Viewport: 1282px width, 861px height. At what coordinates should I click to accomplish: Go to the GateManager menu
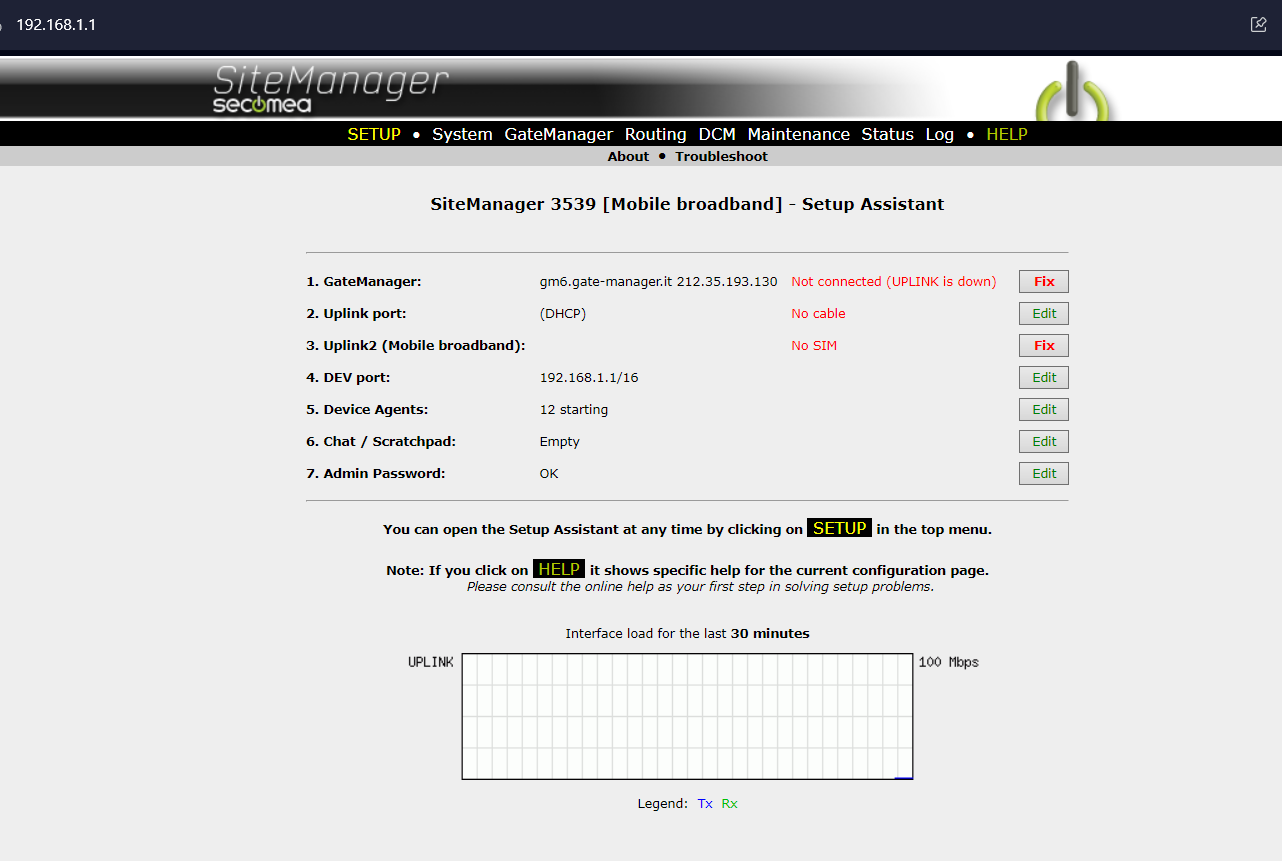(x=558, y=134)
